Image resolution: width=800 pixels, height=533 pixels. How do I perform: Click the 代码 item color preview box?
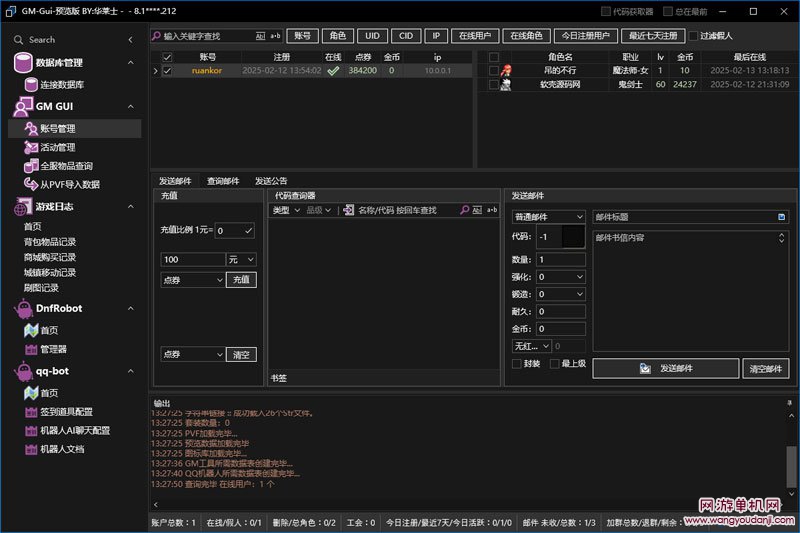click(573, 237)
